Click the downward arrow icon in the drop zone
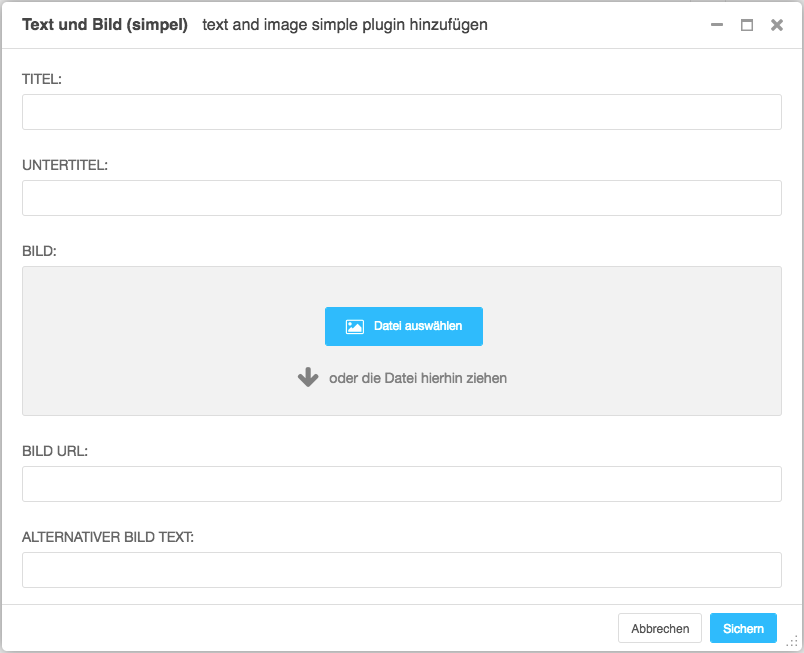The height and width of the screenshot is (653, 804). click(x=308, y=377)
